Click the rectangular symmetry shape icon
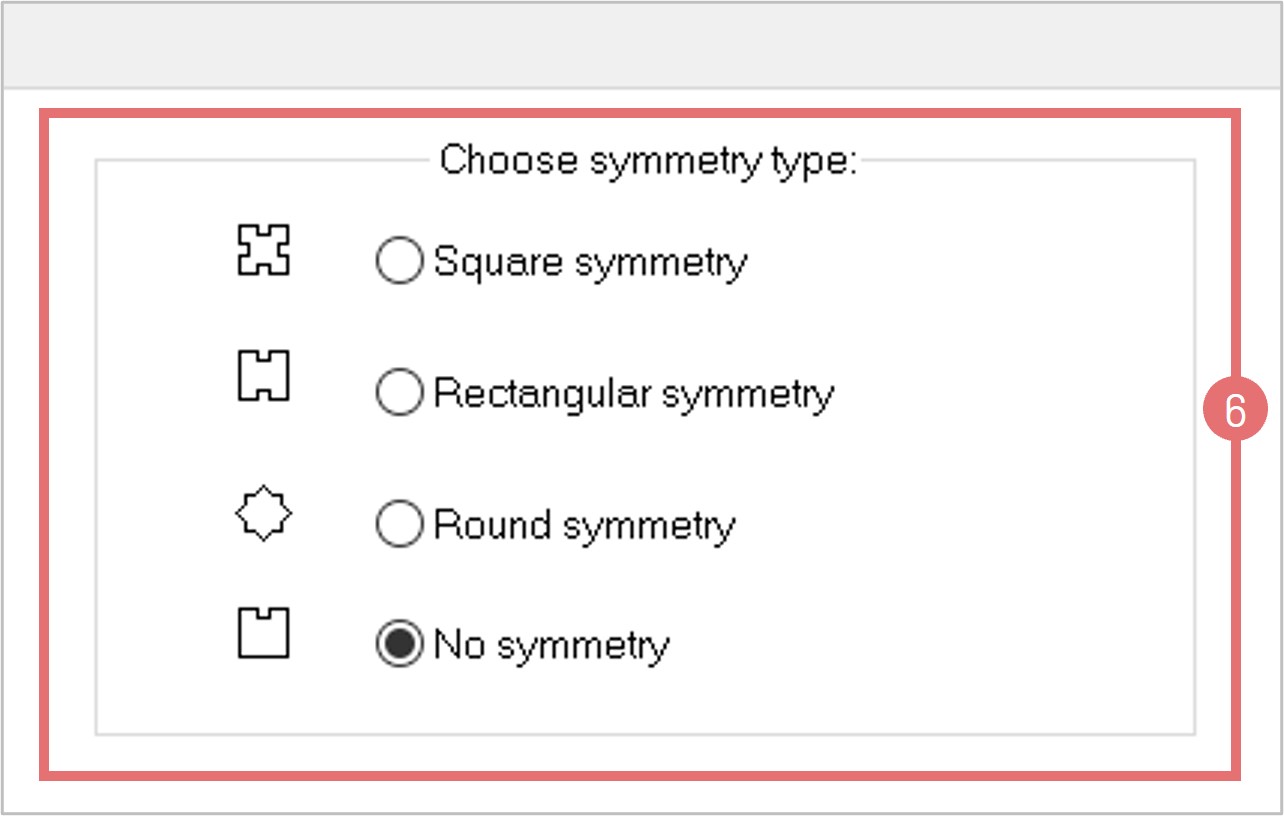Viewport: 1284px width, 816px height. tap(263, 376)
